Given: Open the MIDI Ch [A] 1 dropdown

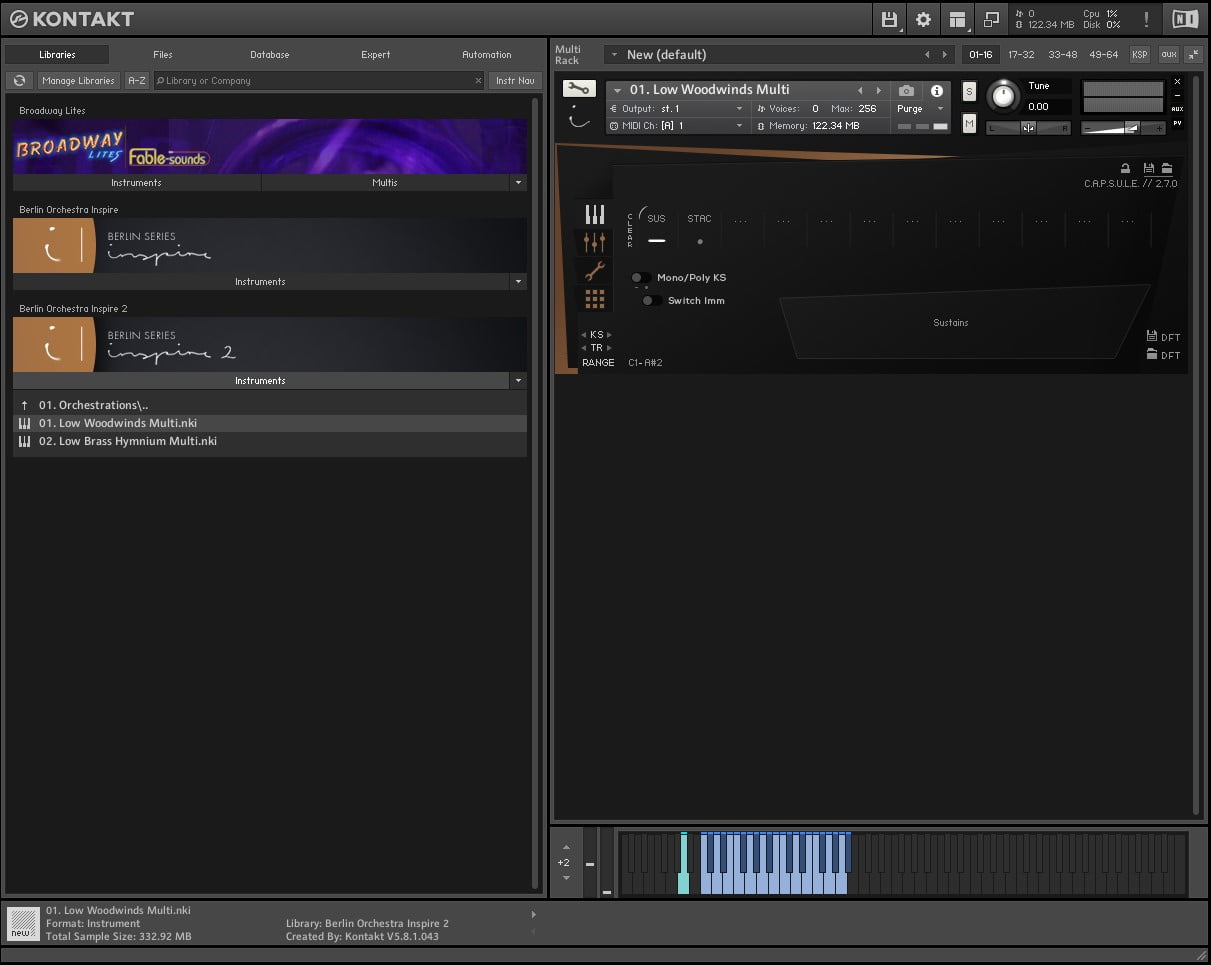Looking at the screenshot, I should (x=677, y=126).
